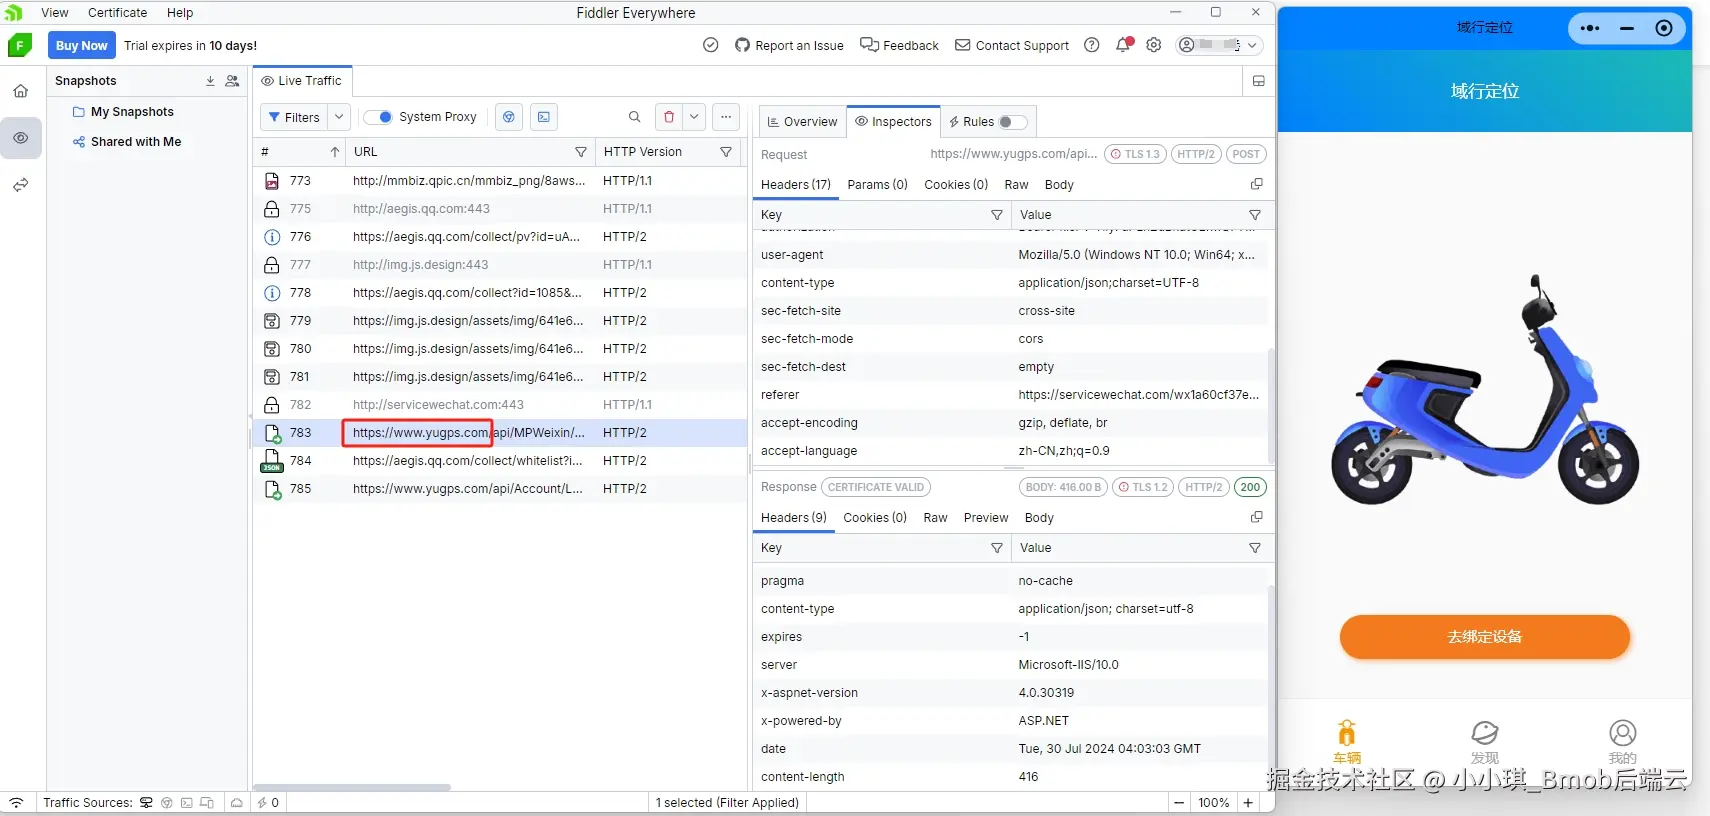Open the Help question mark icon
The height and width of the screenshot is (816, 1710).
(1092, 45)
